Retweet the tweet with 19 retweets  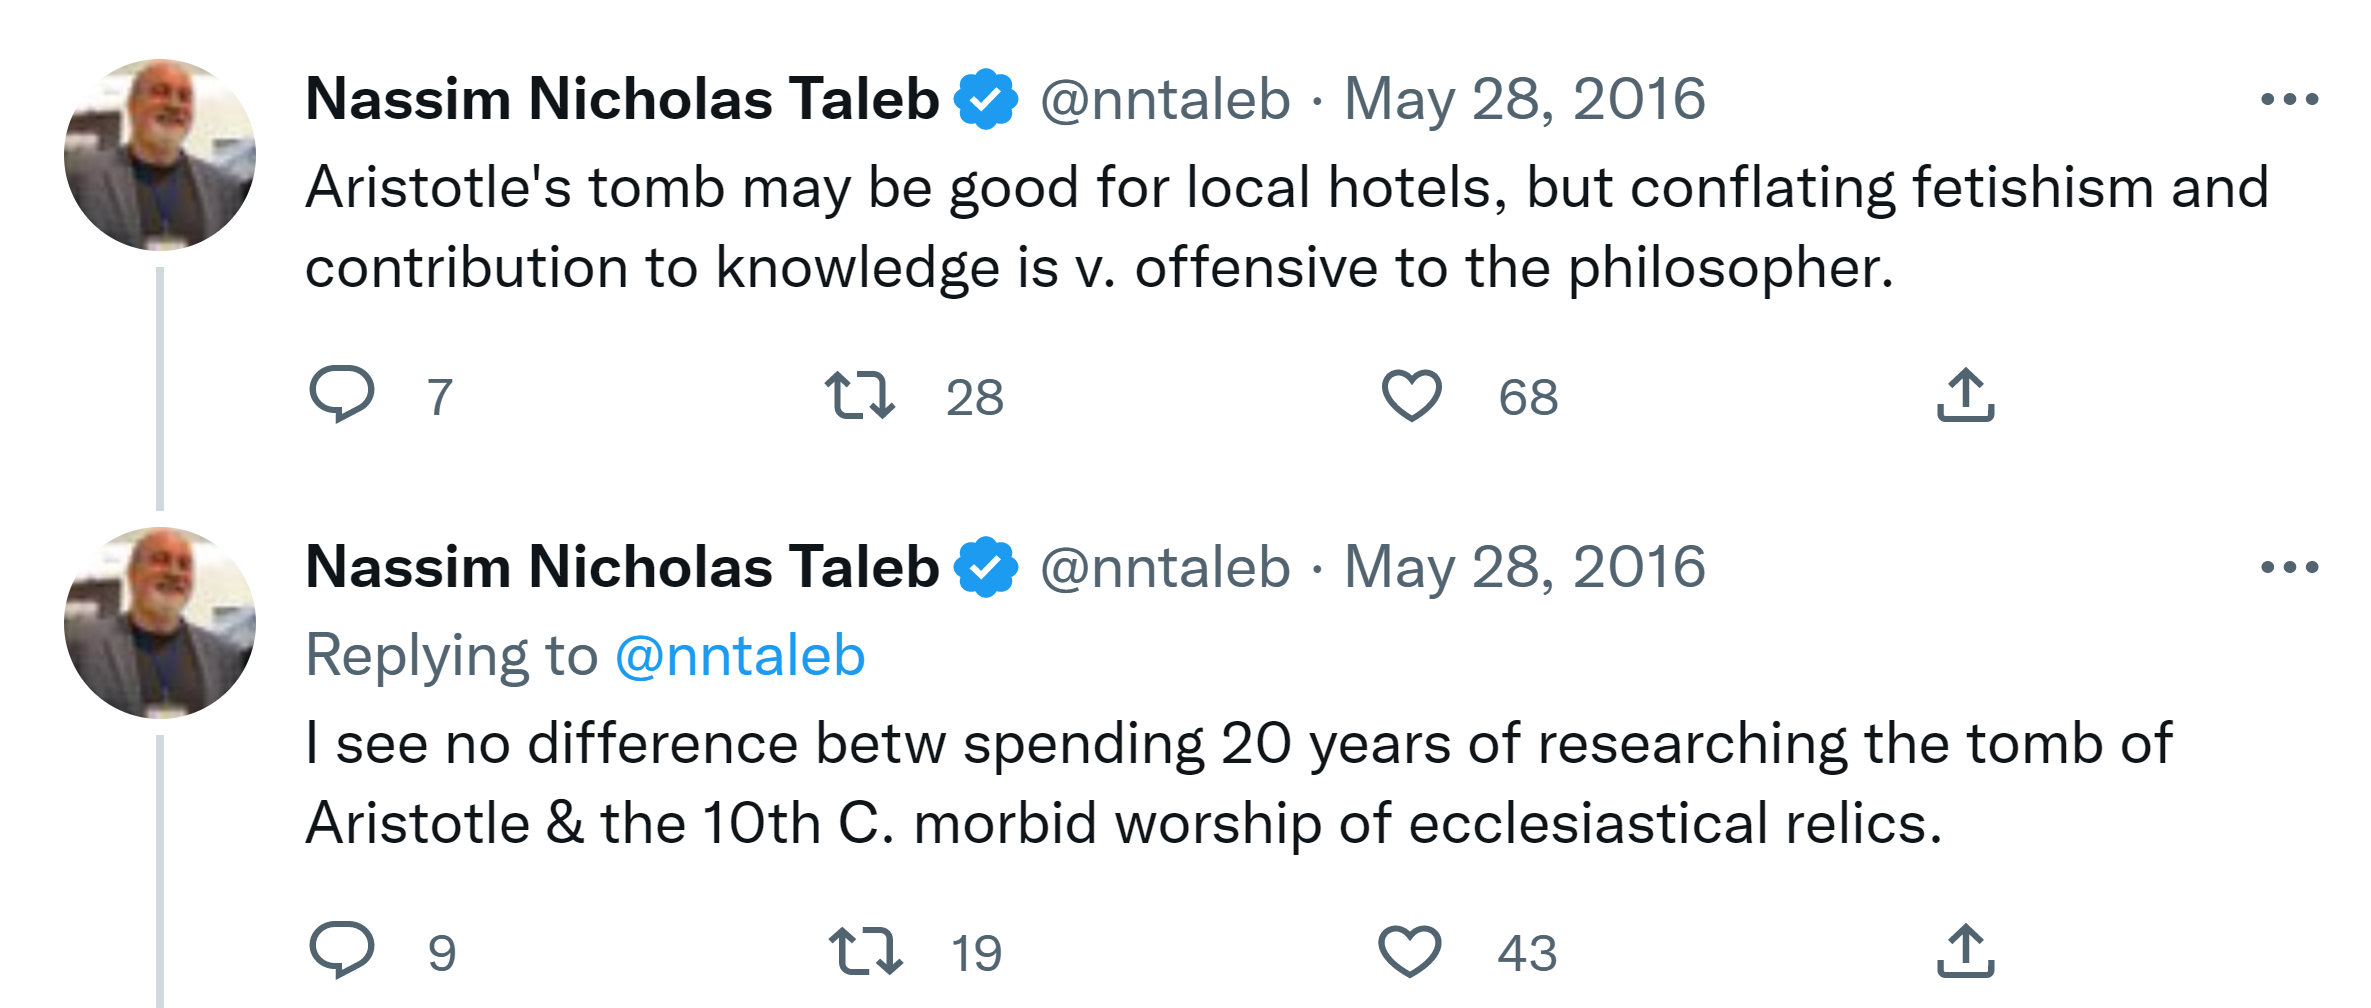pyautogui.click(x=865, y=951)
